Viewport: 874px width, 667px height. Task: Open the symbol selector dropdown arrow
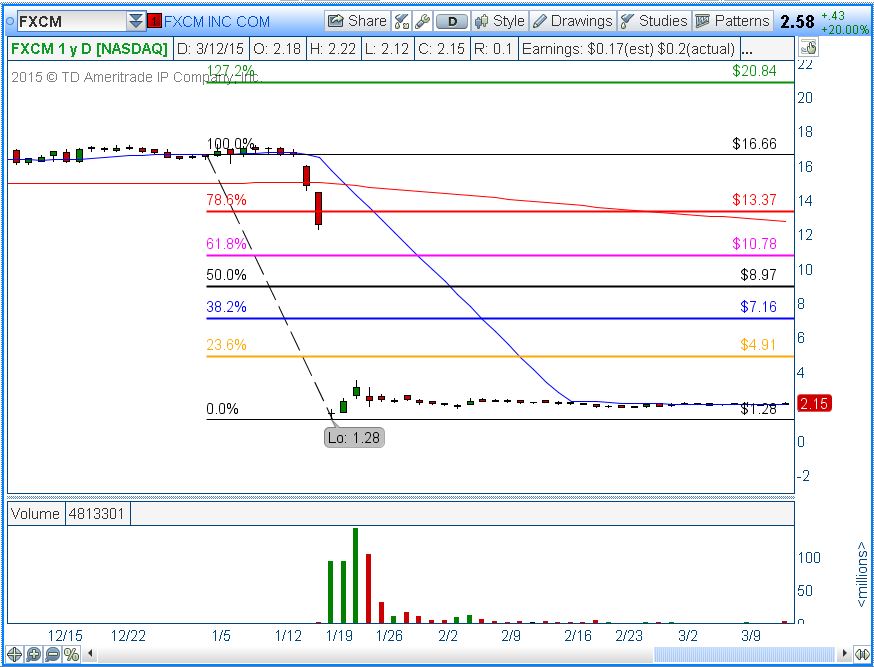[x=136, y=21]
